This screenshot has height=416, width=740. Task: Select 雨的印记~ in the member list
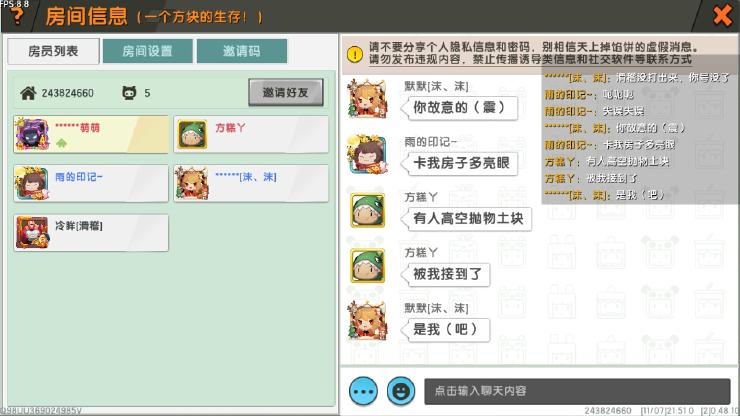[91, 183]
